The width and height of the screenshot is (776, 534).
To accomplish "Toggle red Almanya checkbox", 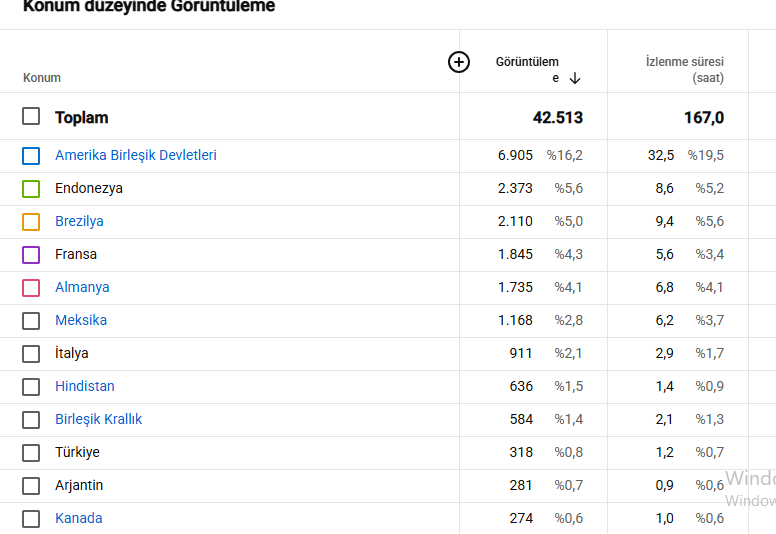I will point(31,288).
